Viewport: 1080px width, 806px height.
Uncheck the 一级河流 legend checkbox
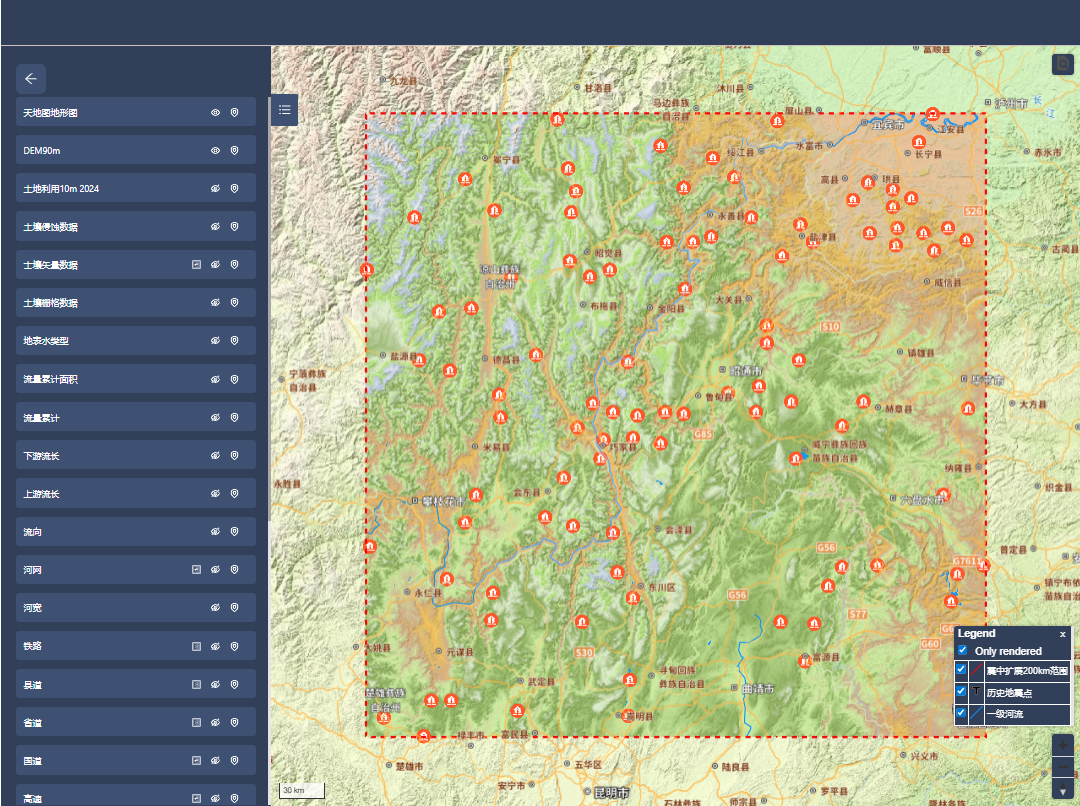(961, 713)
